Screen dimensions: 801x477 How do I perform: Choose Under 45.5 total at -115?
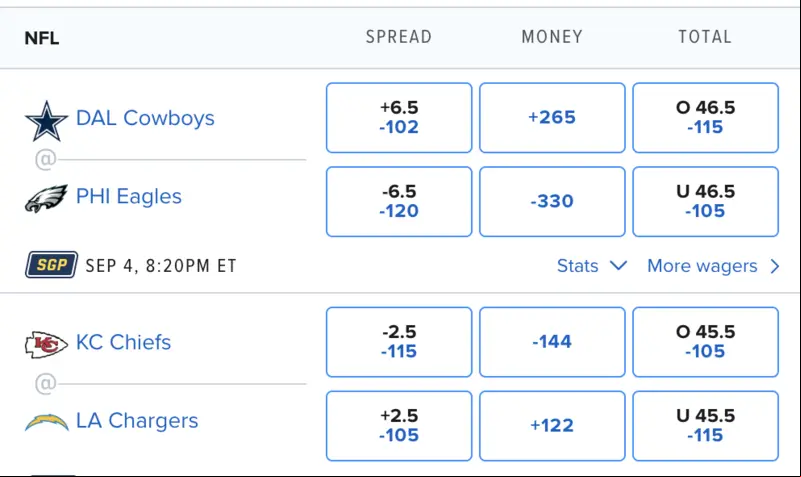pyautogui.click(x=705, y=425)
